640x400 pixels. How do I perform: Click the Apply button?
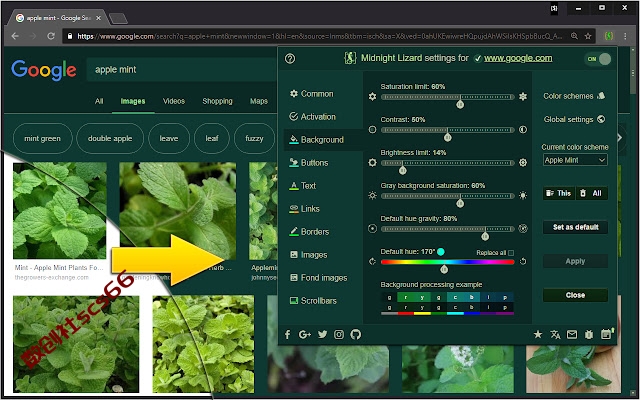[575, 261]
